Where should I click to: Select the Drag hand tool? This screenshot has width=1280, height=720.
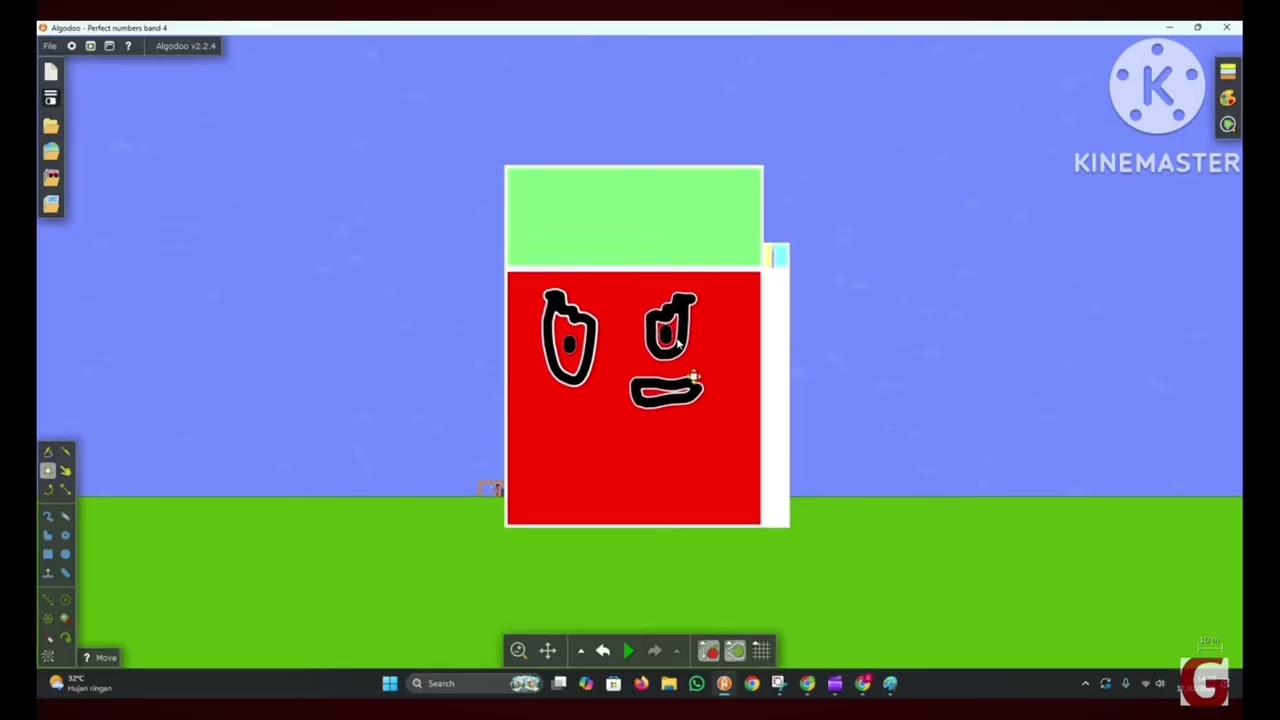click(x=65, y=470)
